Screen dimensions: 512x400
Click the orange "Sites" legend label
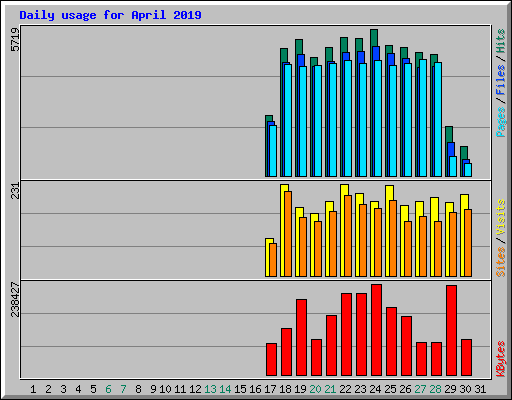(x=500, y=262)
